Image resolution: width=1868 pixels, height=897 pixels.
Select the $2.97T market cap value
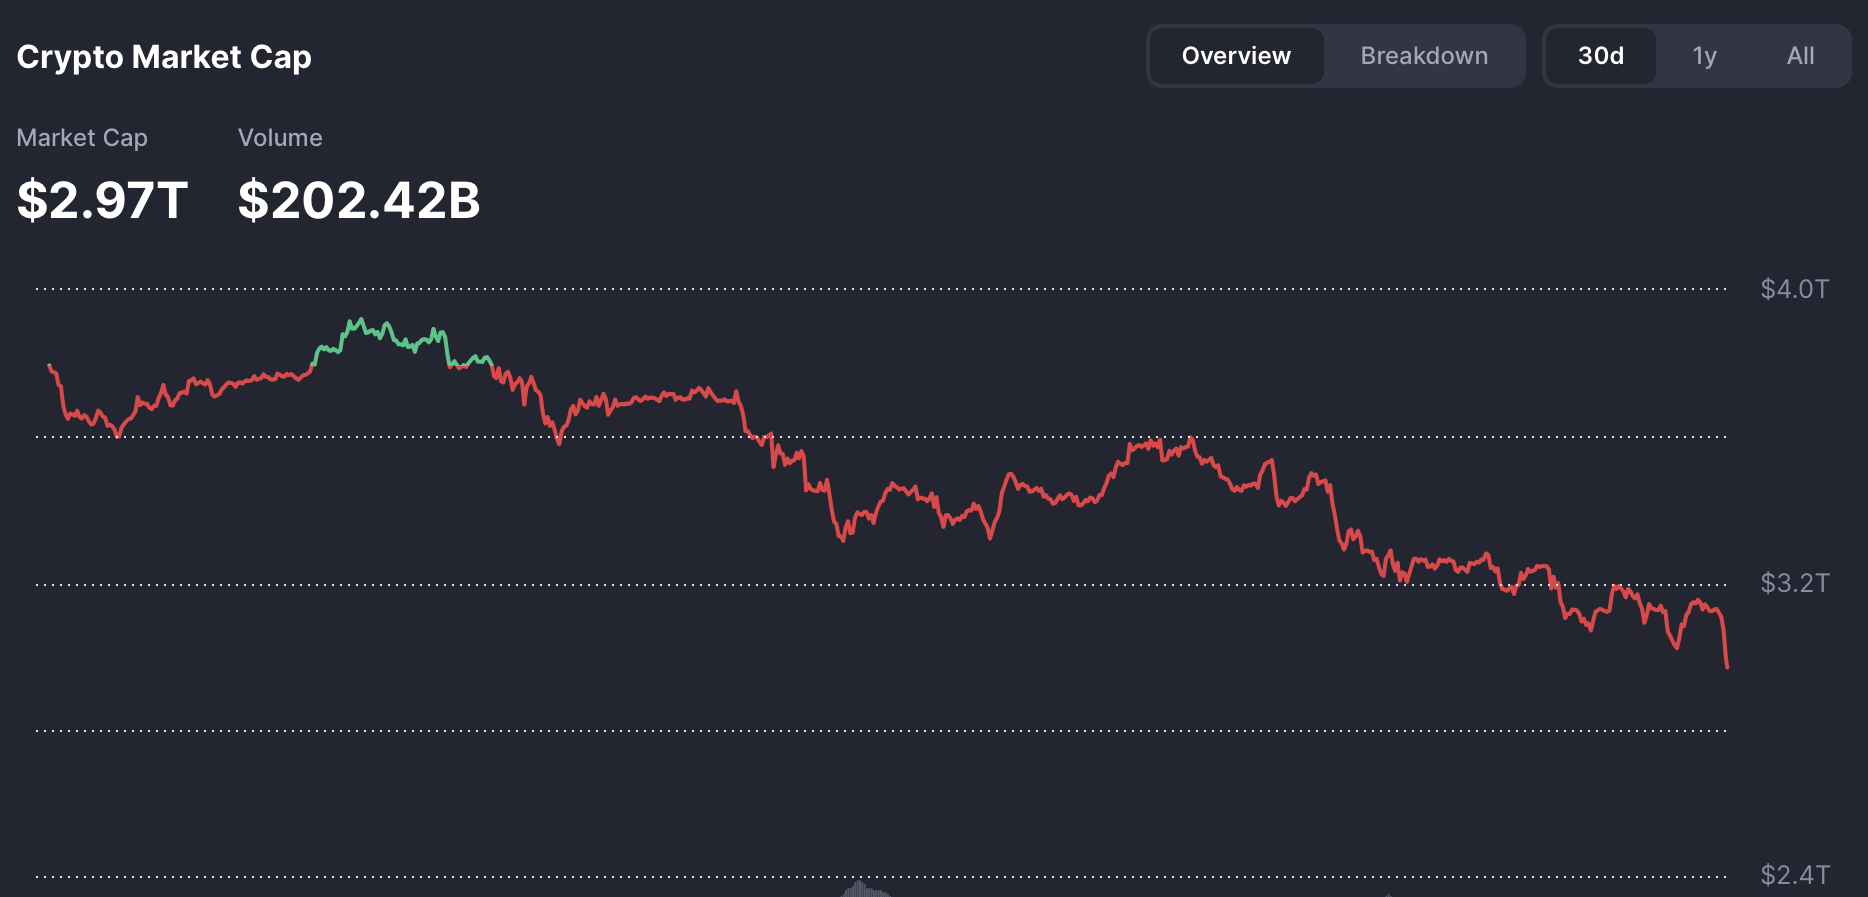(x=102, y=200)
